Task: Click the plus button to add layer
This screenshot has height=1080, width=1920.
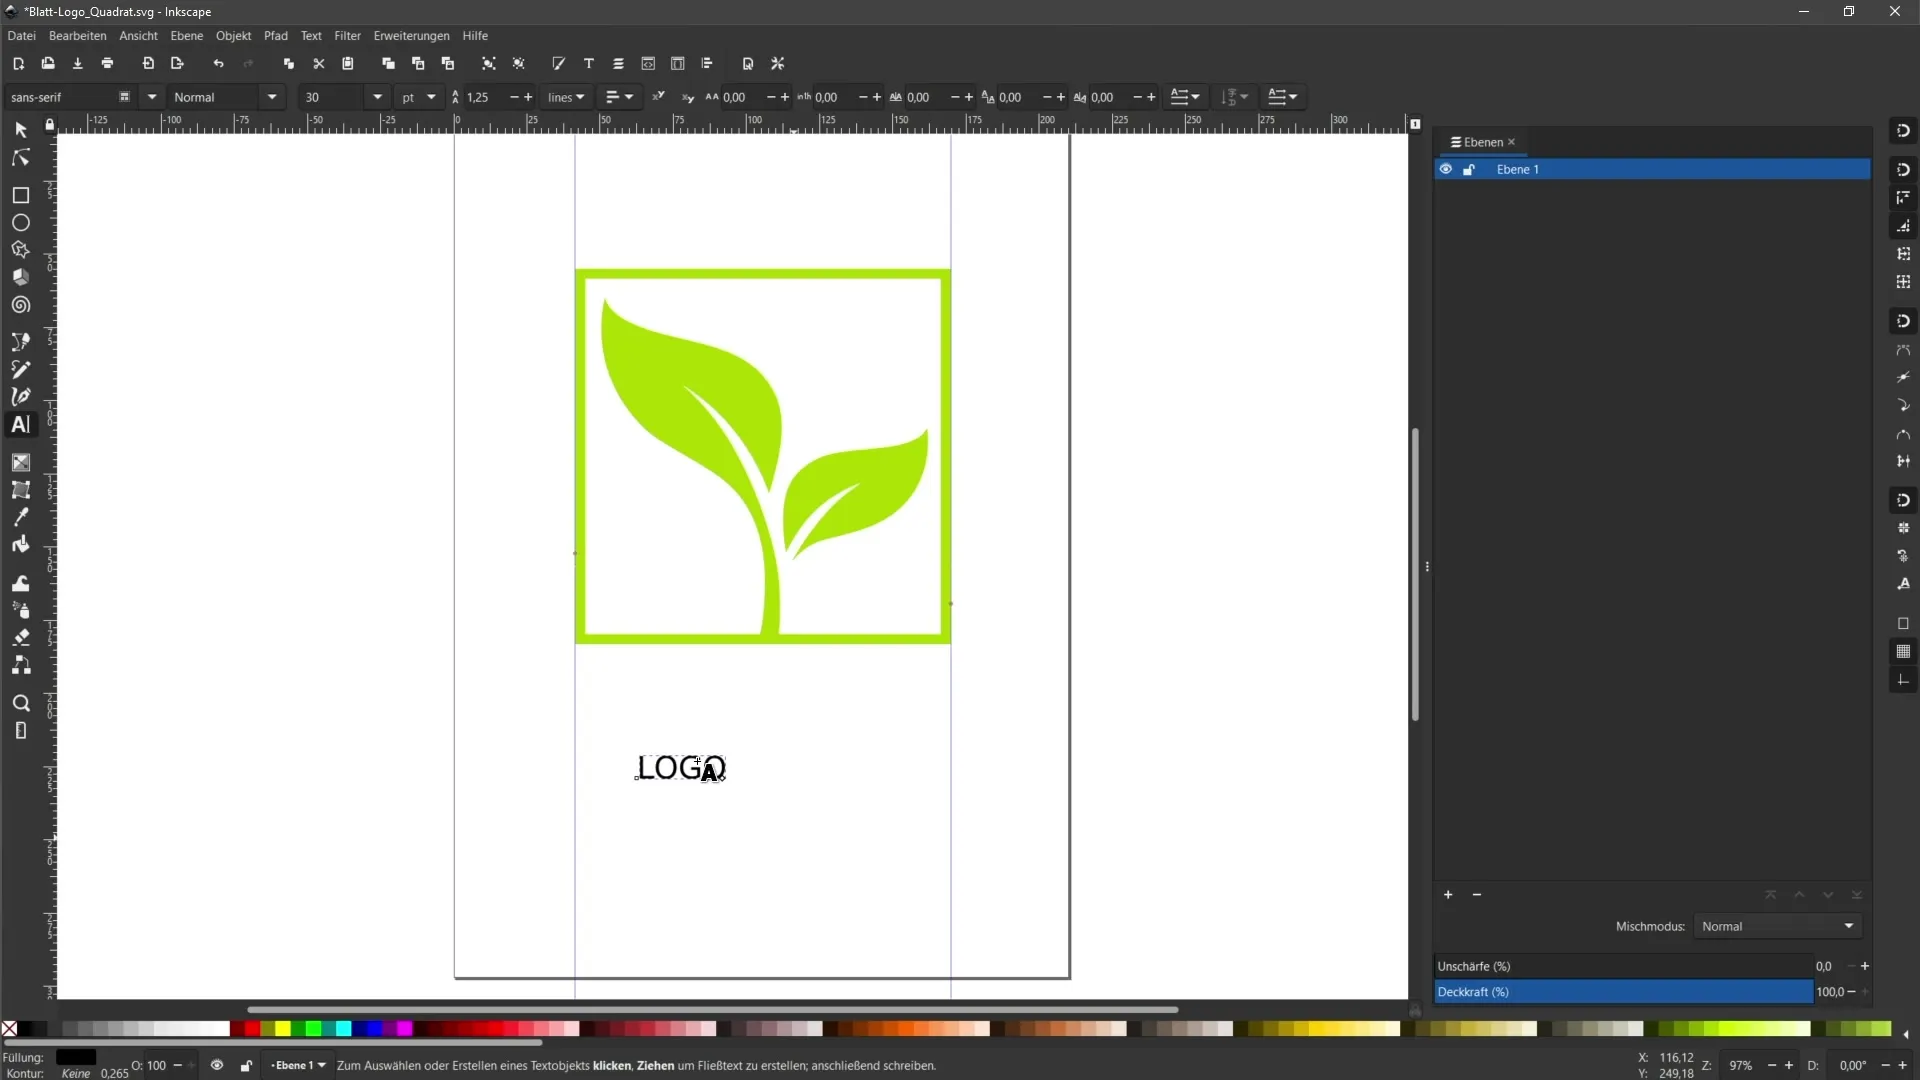Action: click(1447, 894)
